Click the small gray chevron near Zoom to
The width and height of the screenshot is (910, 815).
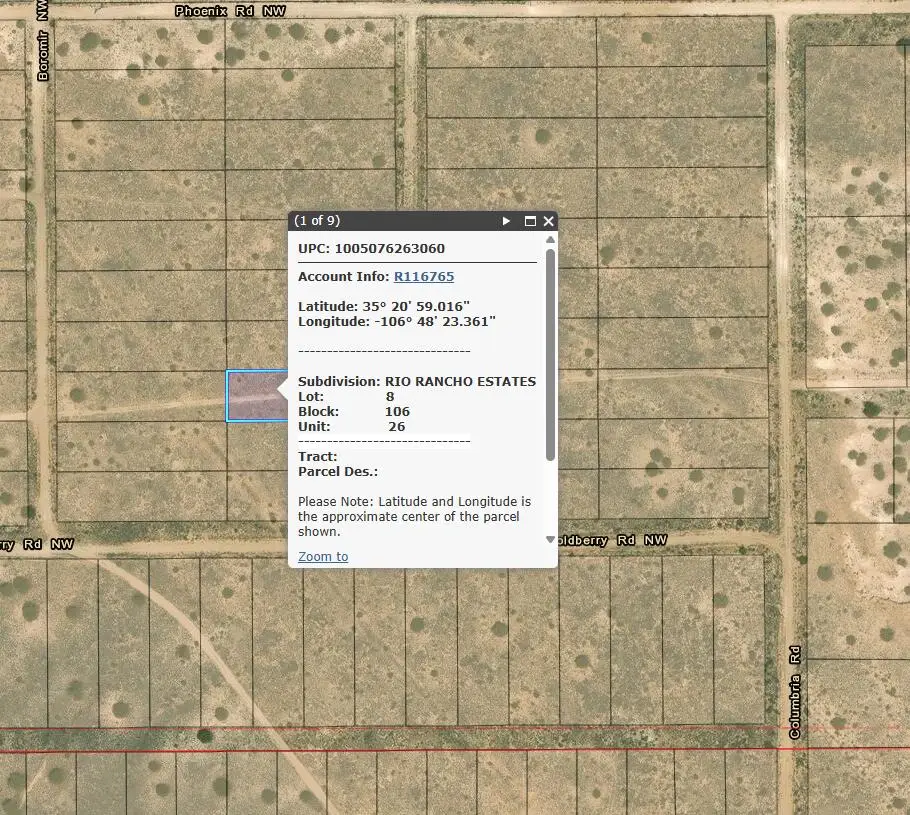point(550,539)
